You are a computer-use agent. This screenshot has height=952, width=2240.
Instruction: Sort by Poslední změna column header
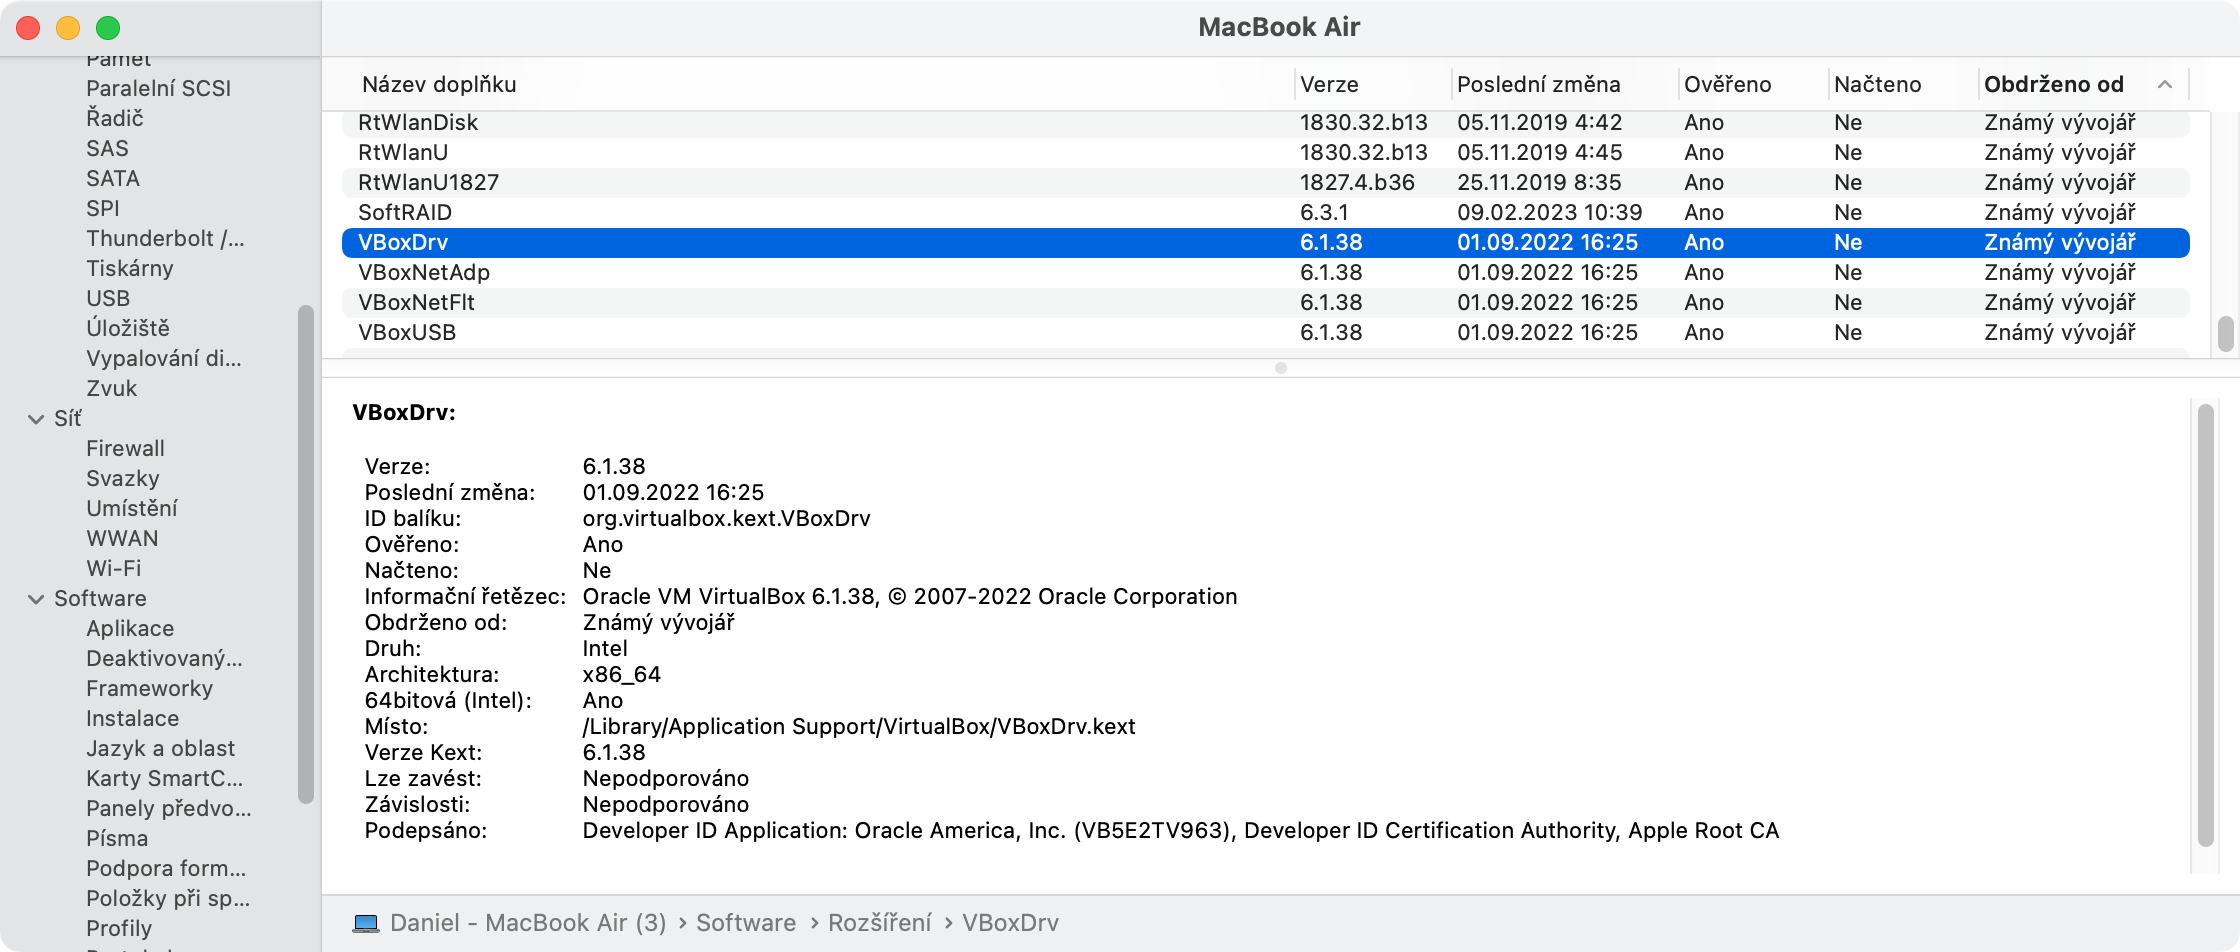tap(1538, 85)
